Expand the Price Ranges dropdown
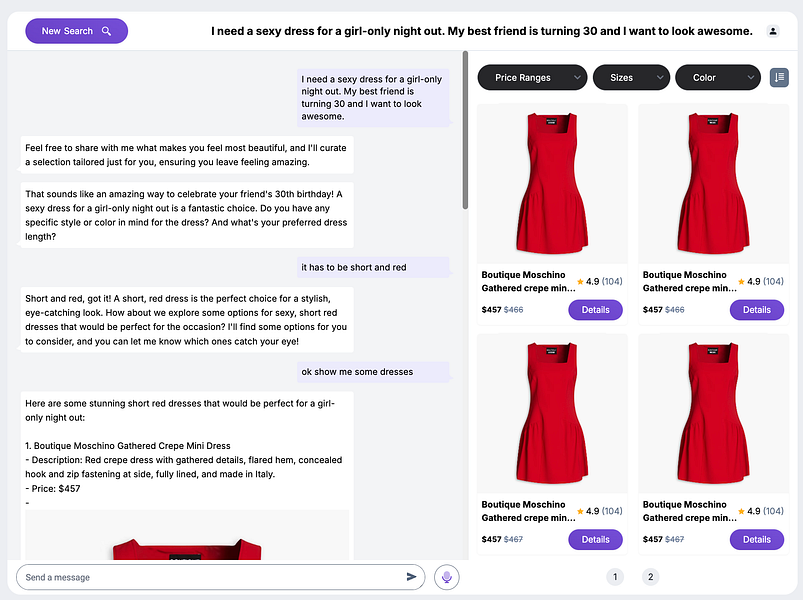Screen dimensions: 803x600 [x=532, y=77]
